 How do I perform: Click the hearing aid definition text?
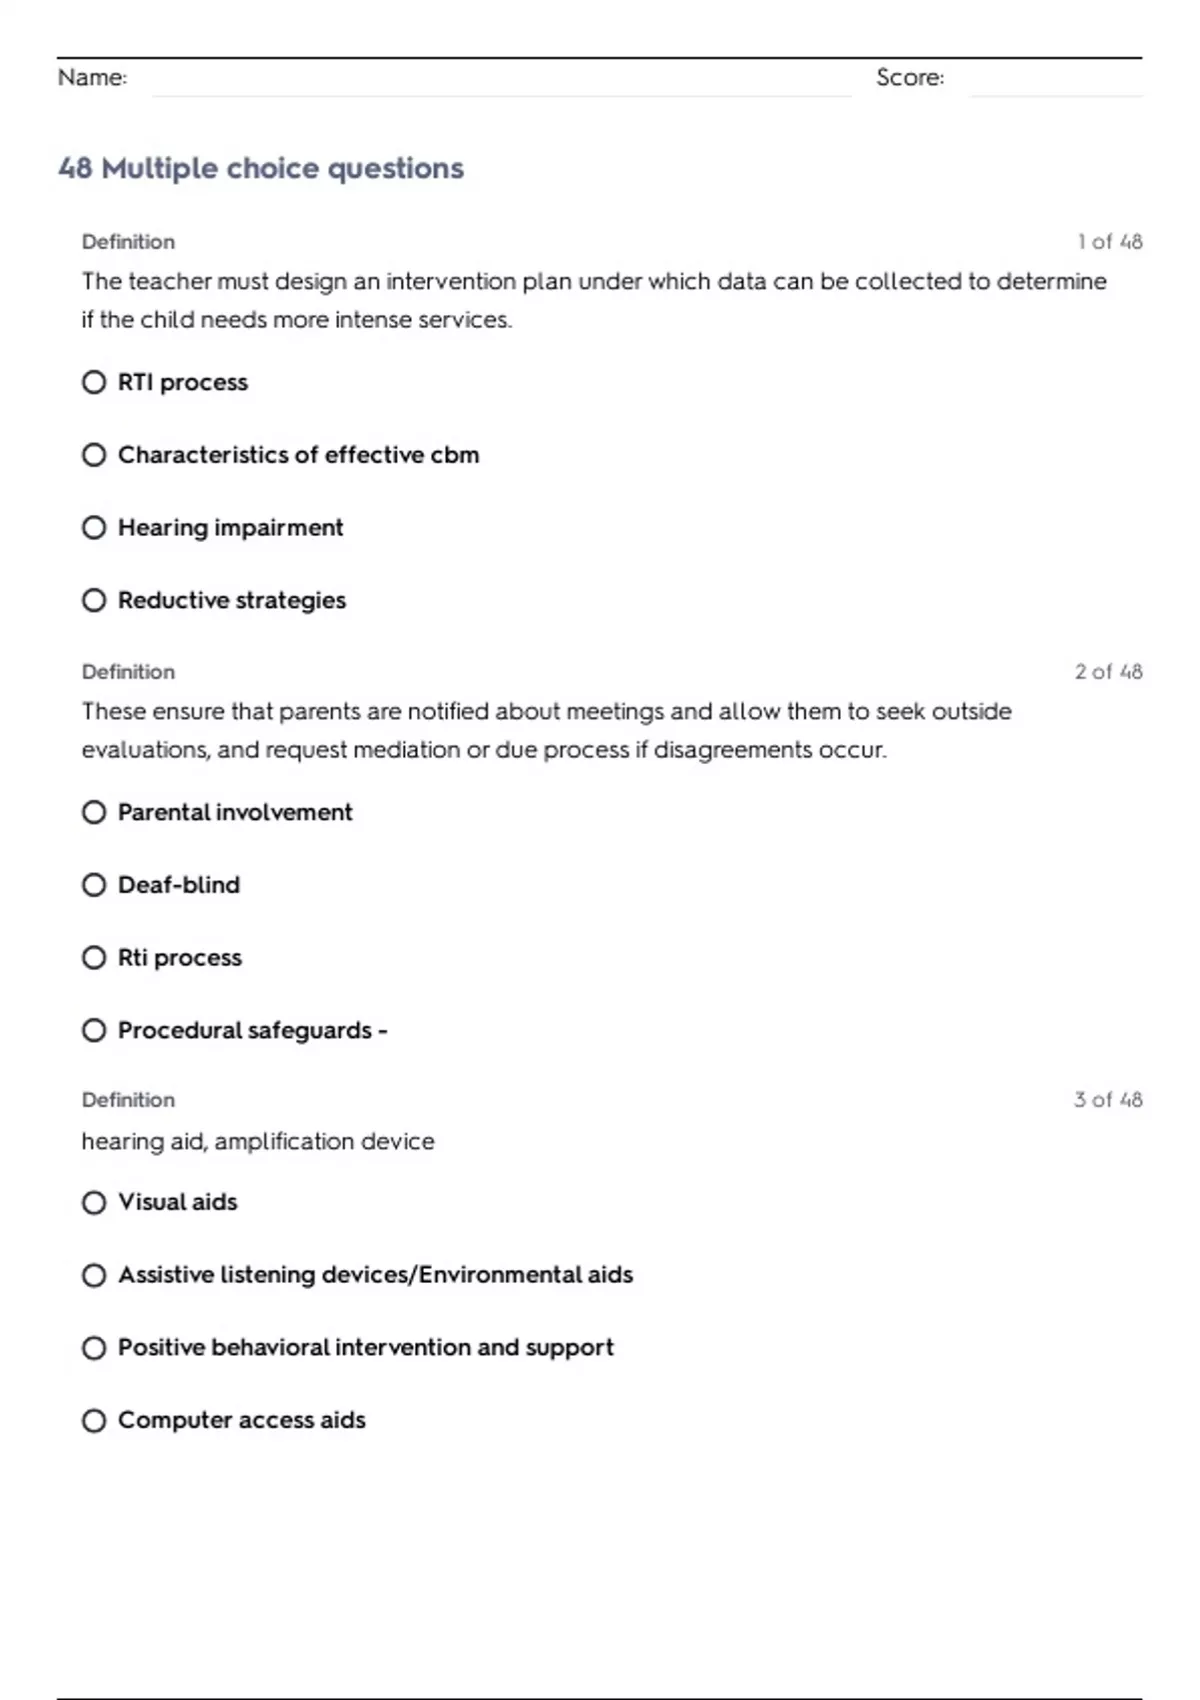pyautogui.click(x=258, y=1142)
